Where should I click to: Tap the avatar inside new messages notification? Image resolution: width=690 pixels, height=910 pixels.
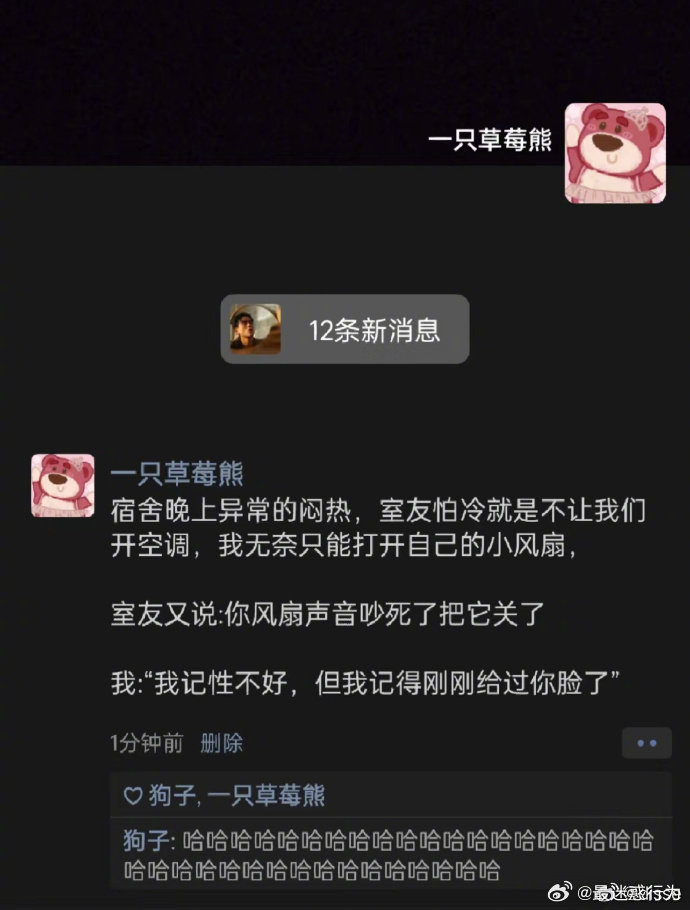255,329
